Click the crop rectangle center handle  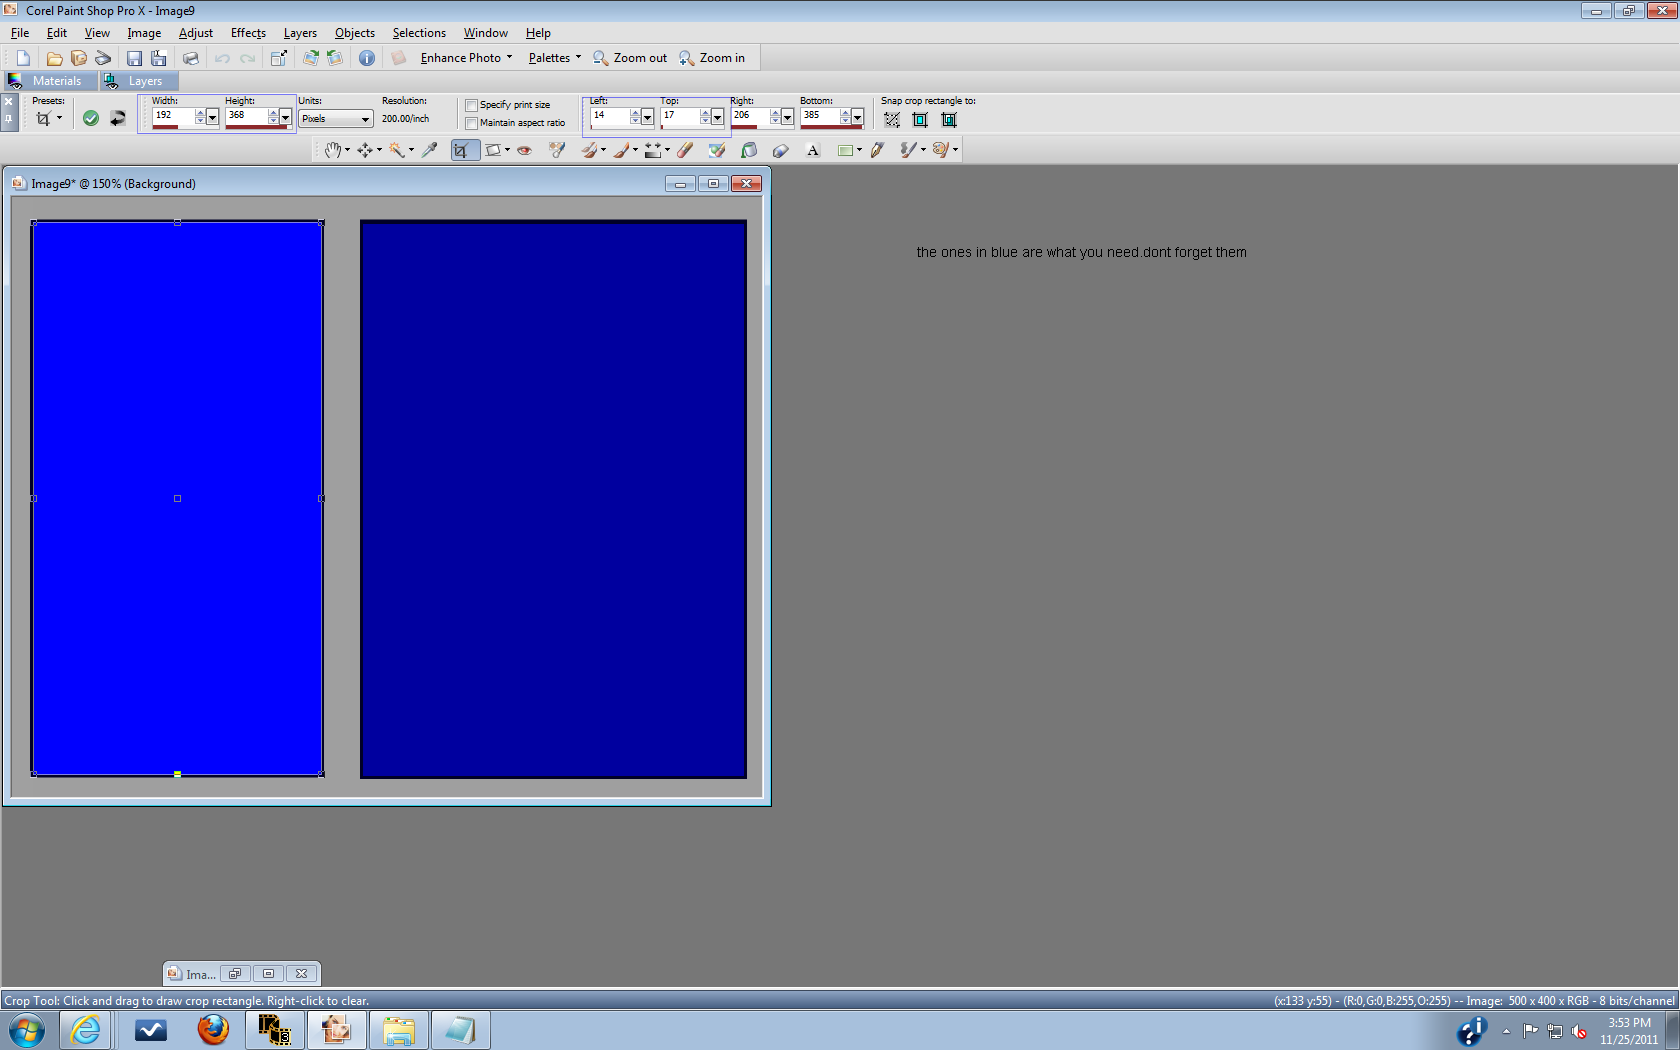pyautogui.click(x=177, y=498)
